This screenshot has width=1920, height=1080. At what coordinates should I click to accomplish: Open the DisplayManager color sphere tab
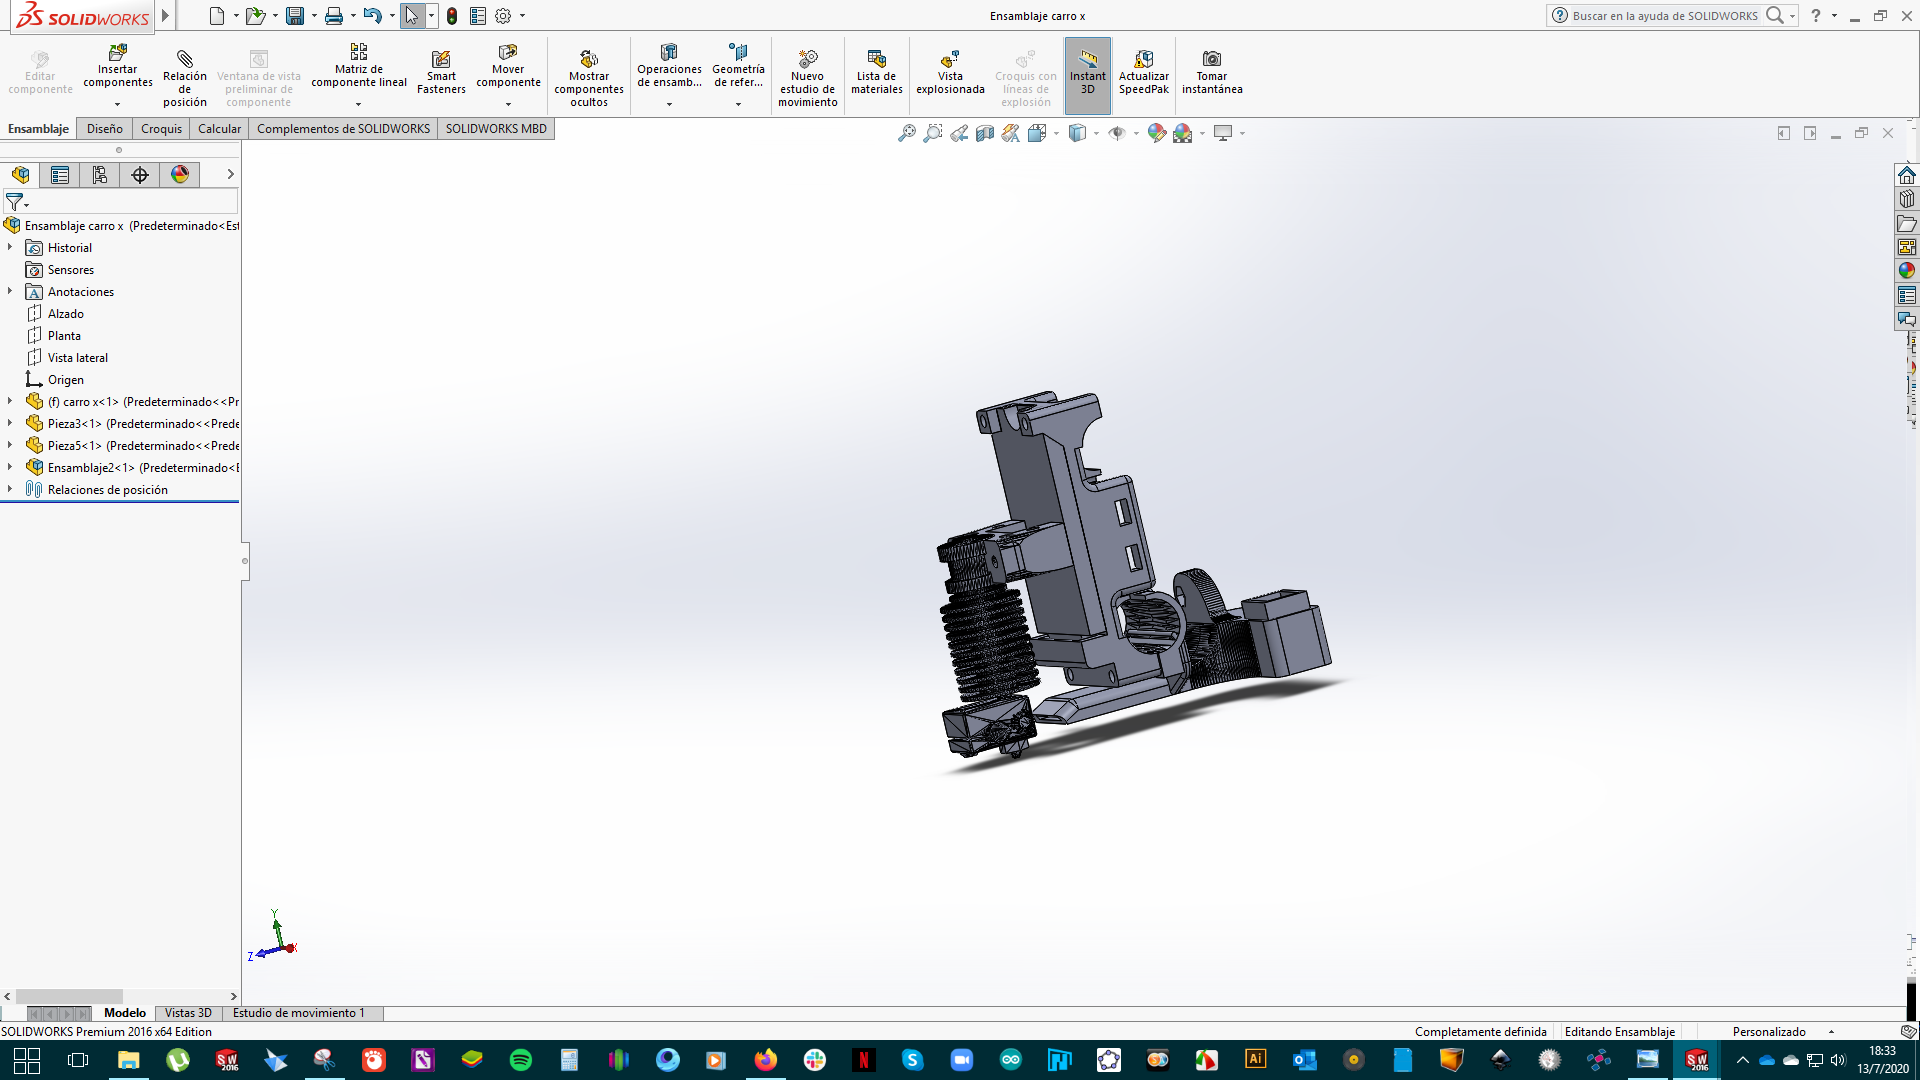(x=180, y=175)
